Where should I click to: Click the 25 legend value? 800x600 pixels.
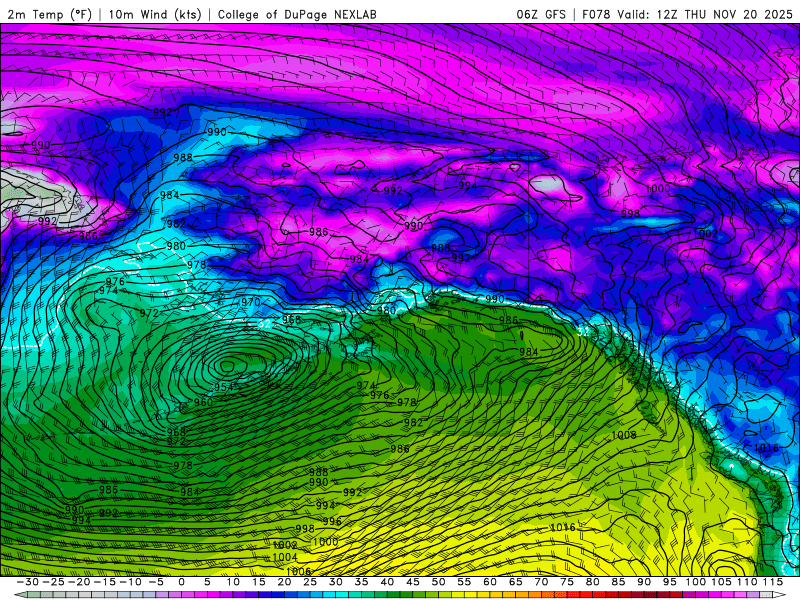(x=310, y=582)
